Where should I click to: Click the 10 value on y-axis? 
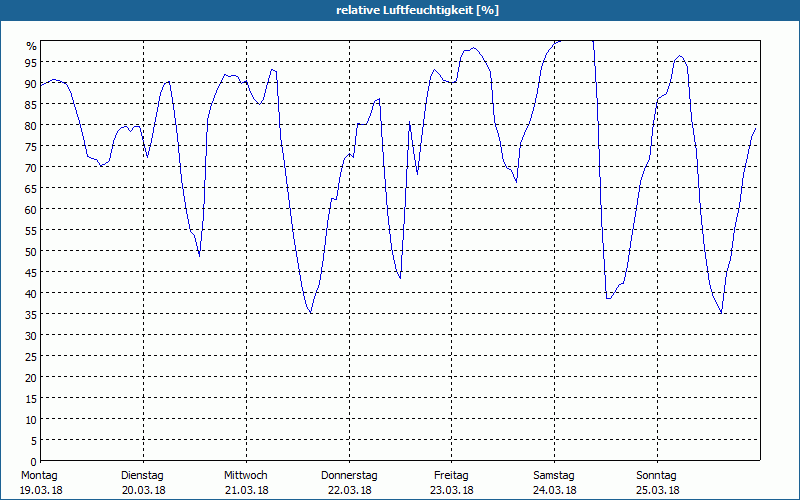31,419
